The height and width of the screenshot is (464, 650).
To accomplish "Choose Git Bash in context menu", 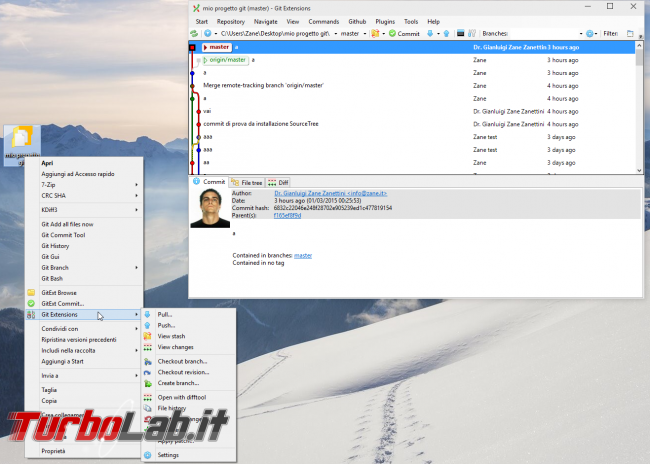I will (x=84, y=278).
